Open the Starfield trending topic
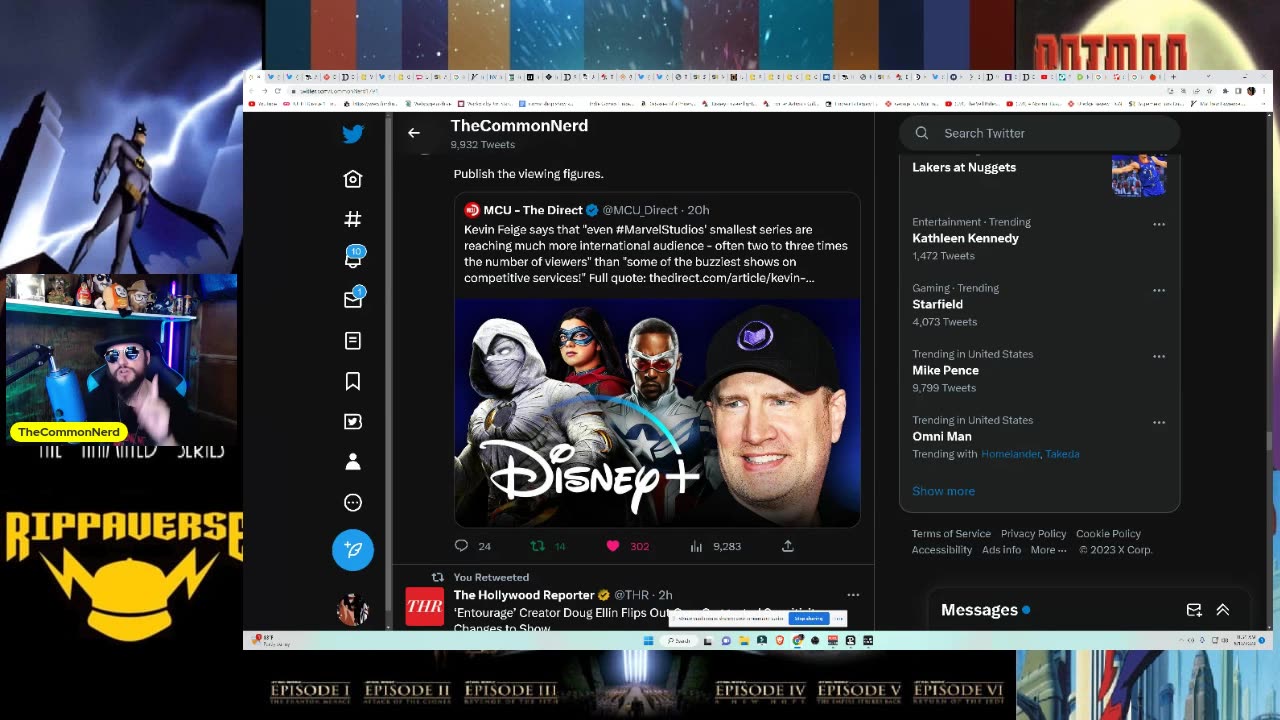The height and width of the screenshot is (720, 1280). coord(937,304)
